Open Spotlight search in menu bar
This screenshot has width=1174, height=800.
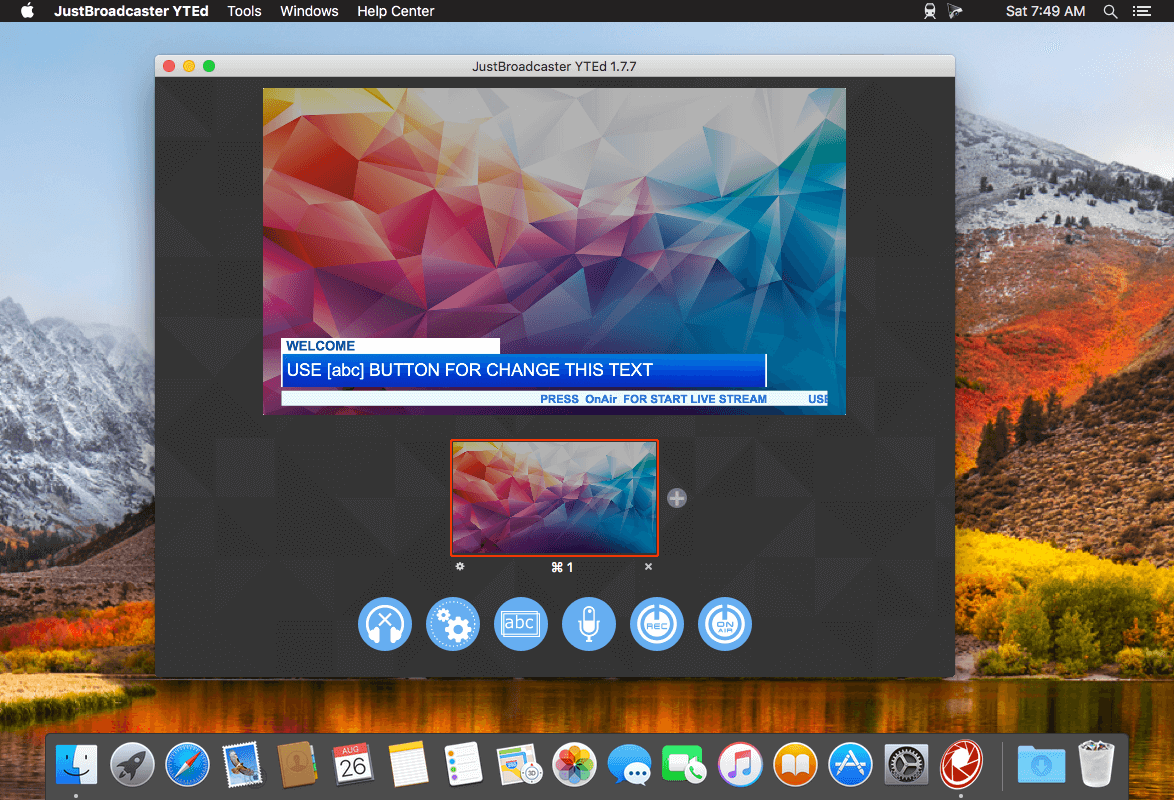tap(1110, 11)
